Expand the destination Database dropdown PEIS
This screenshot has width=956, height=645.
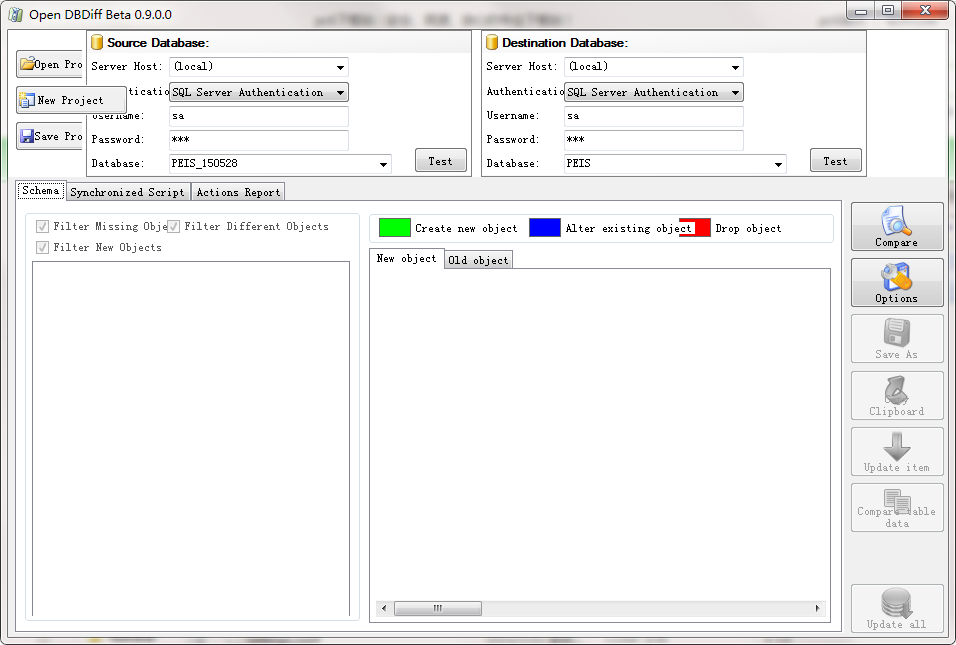click(x=778, y=164)
